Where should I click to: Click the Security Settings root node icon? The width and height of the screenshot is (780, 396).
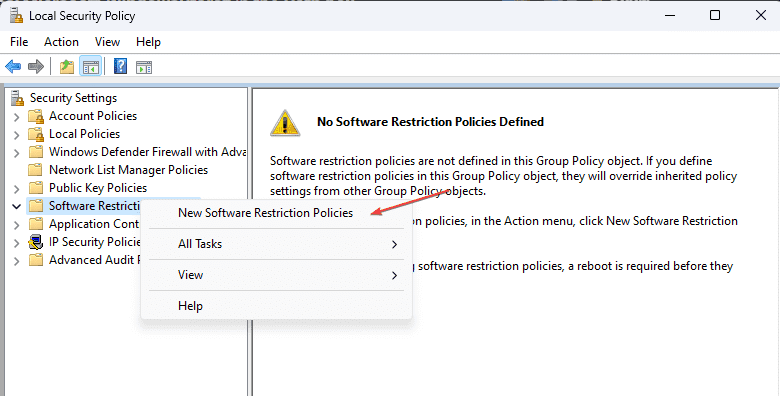point(17,98)
